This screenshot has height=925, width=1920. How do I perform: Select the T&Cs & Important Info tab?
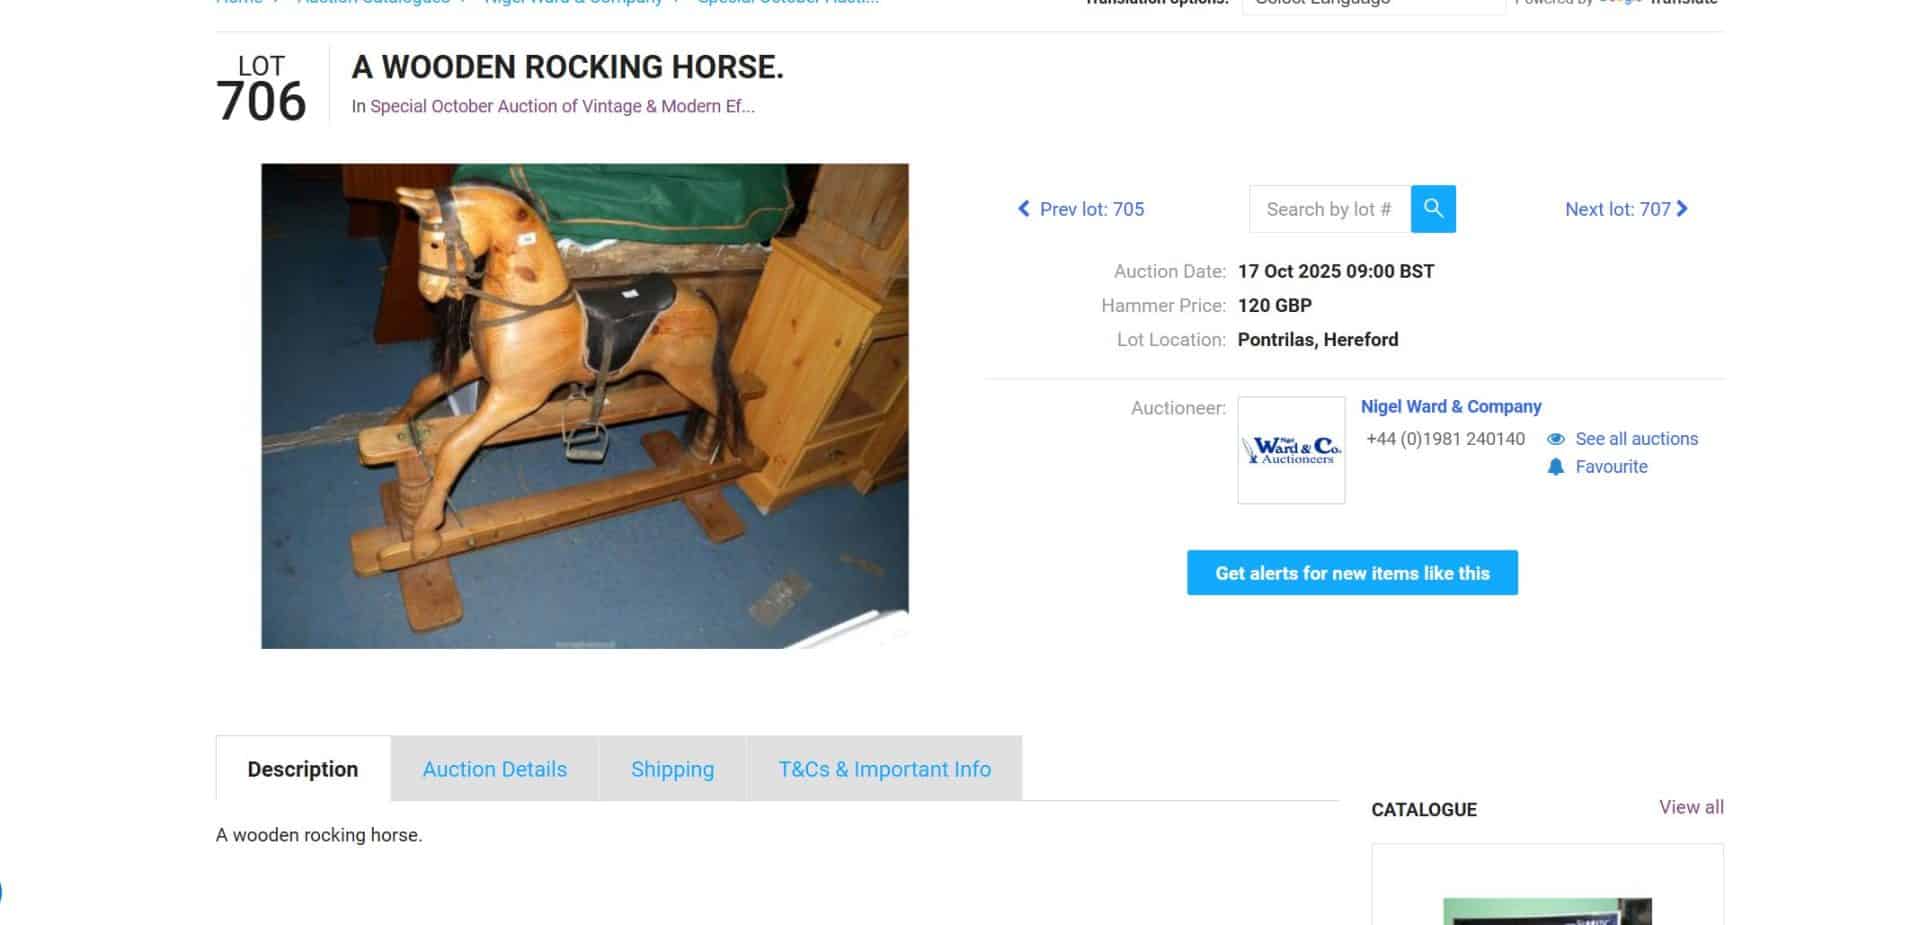tap(885, 769)
